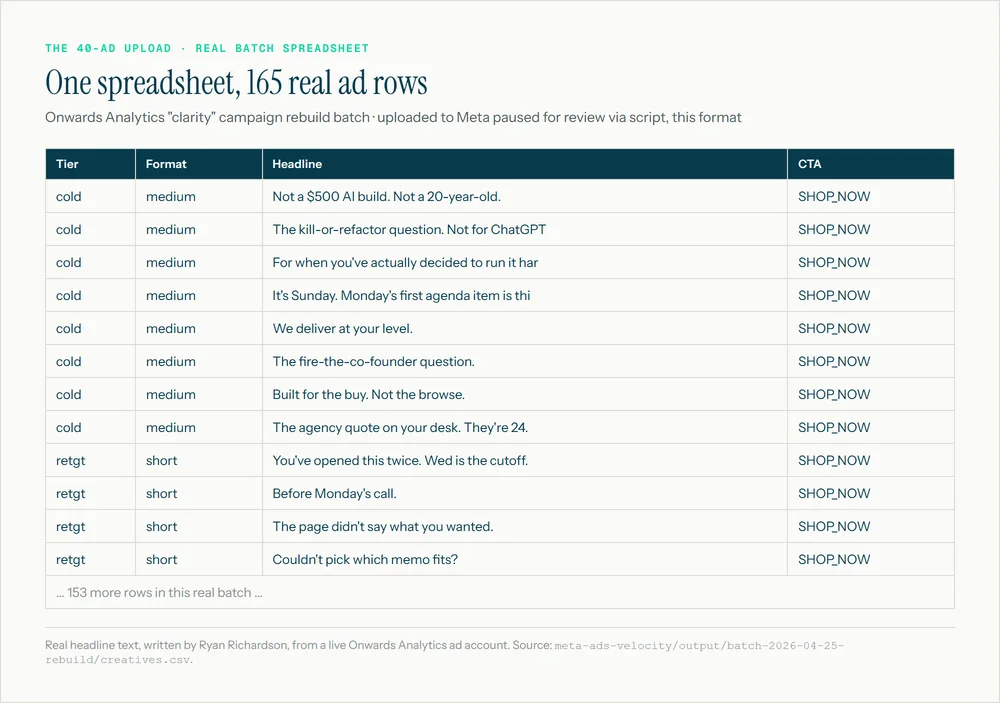
Task: Select headline 'The agency quote on your desk. They're 24.'
Action: 400,427
